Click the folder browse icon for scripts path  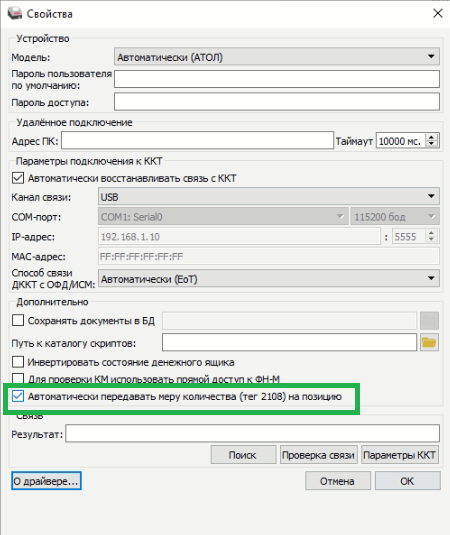[x=429, y=342]
